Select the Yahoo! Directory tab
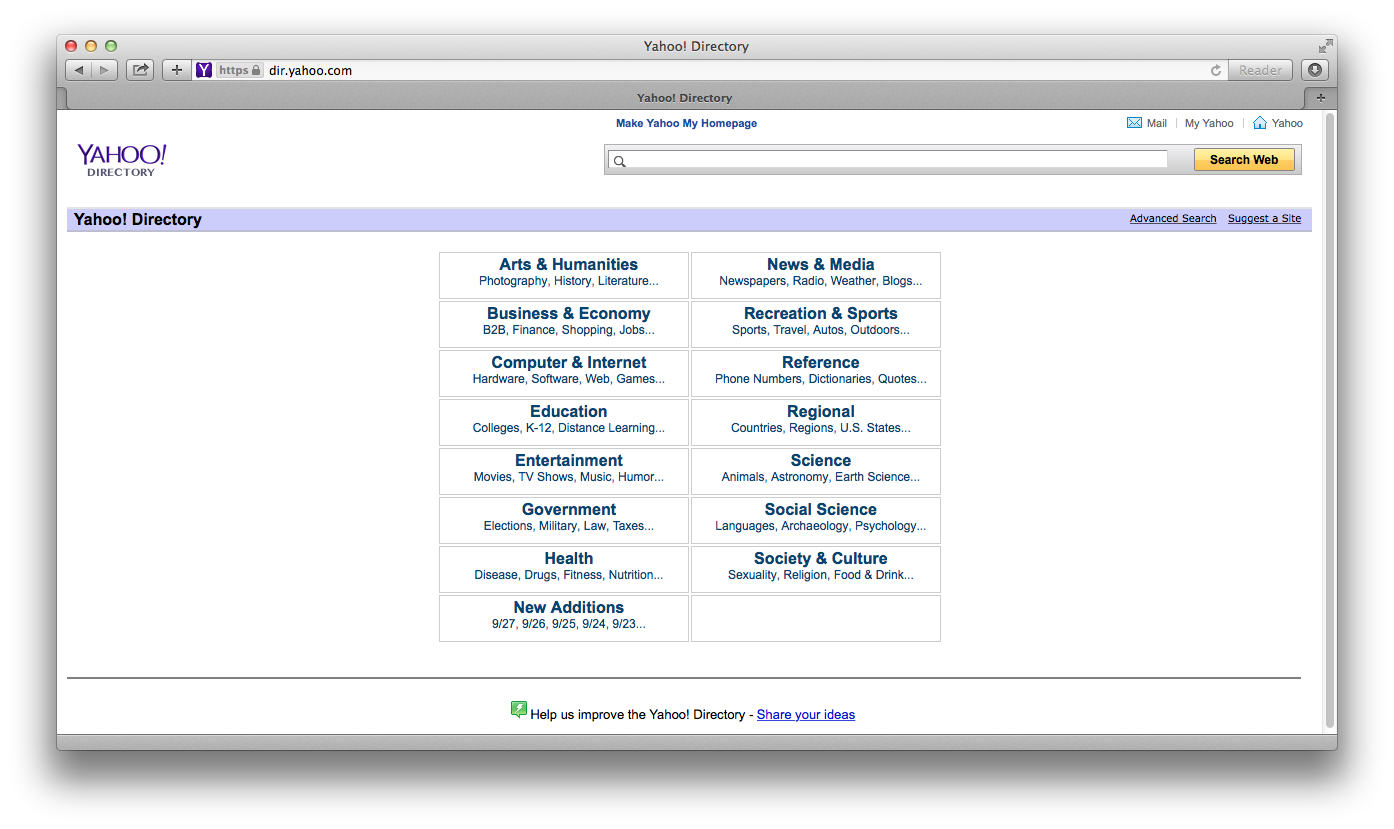 click(684, 98)
